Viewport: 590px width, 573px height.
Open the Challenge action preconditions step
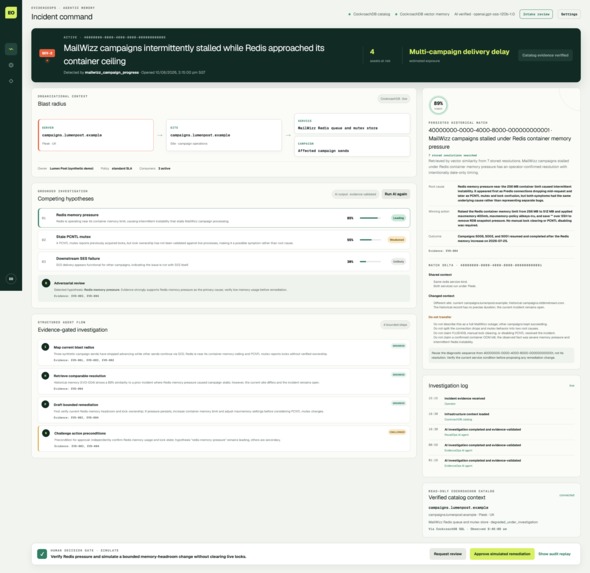pos(224,439)
